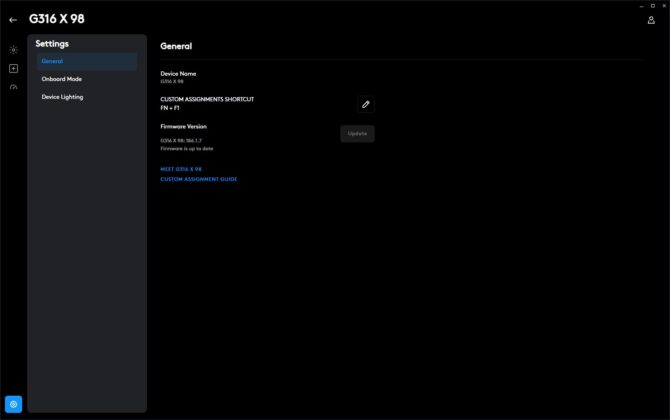The height and width of the screenshot is (420, 670).
Task: Open the assignments plus sidebar icon
Action: (14, 68)
